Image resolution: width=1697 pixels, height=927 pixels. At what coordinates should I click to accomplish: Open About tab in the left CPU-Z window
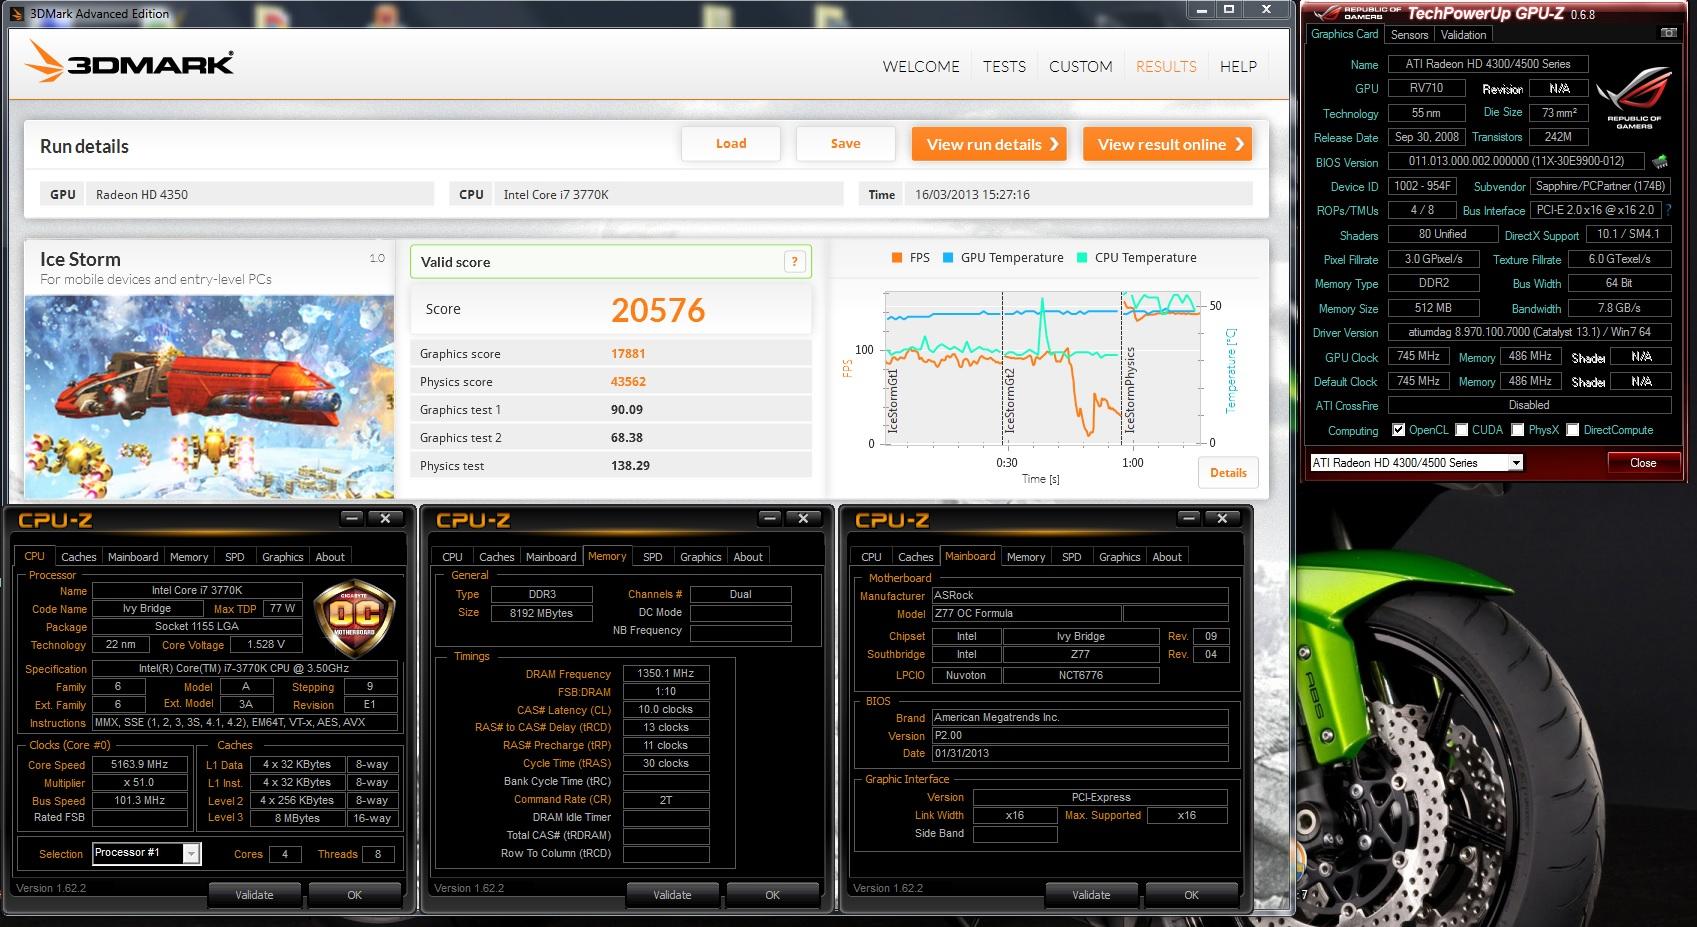(x=330, y=557)
